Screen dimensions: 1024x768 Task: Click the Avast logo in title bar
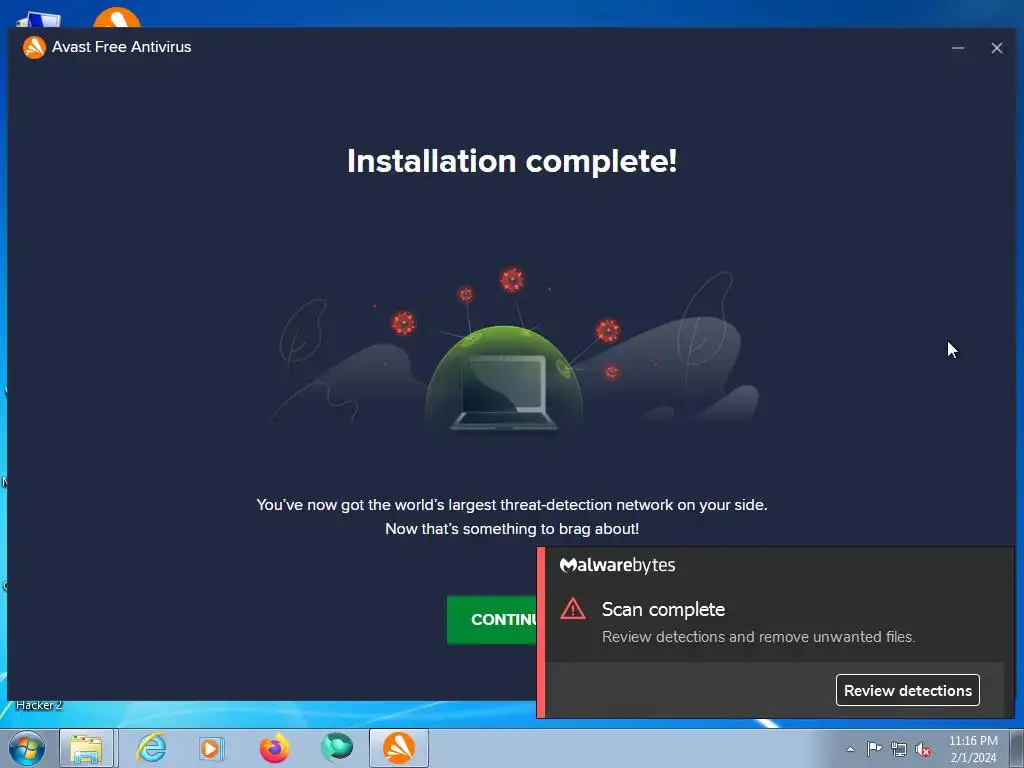(x=34, y=47)
